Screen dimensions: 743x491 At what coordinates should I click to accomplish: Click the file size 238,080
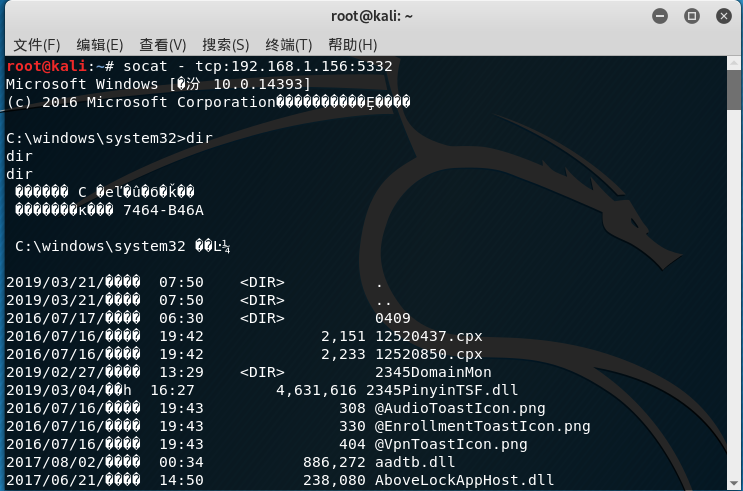pyautogui.click(x=334, y=481)
